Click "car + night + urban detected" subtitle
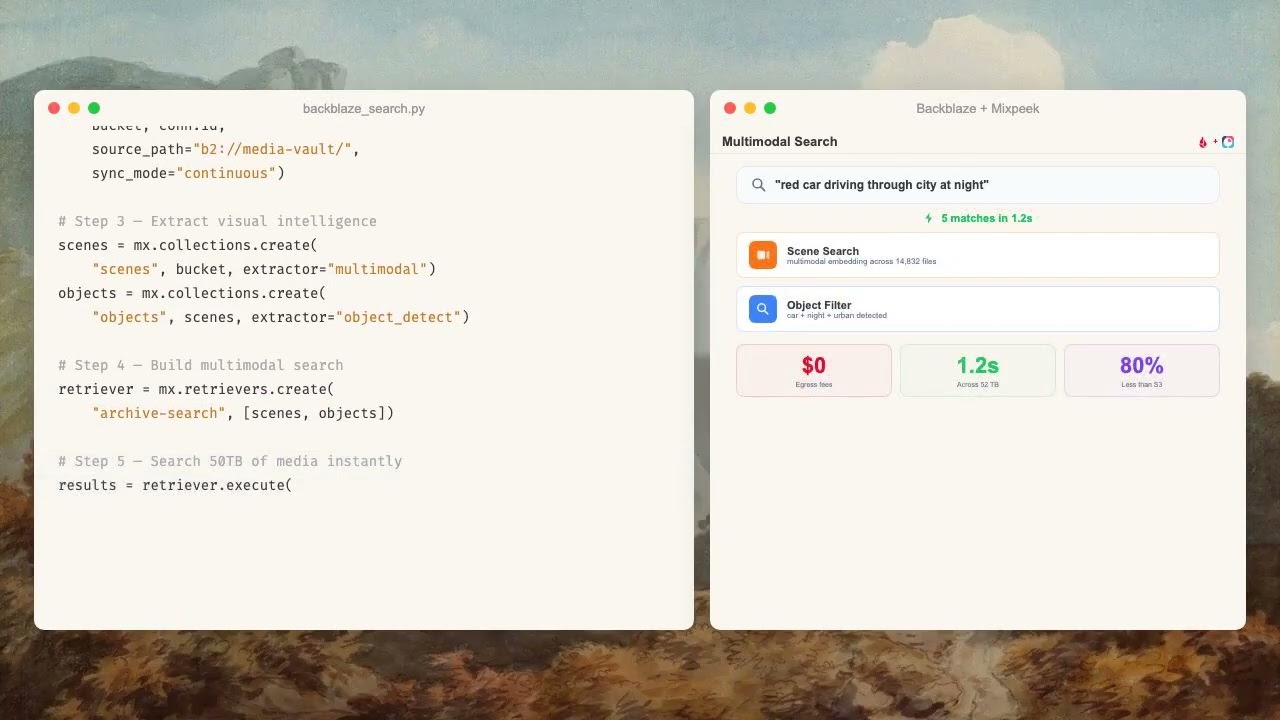 coord(837,316)
